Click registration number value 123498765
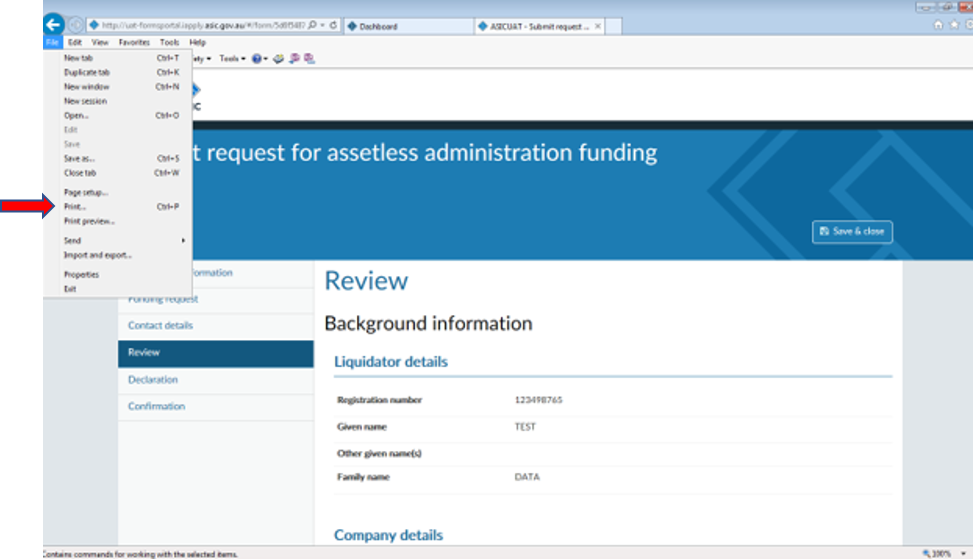973x559 pixels. coord(538,400)
